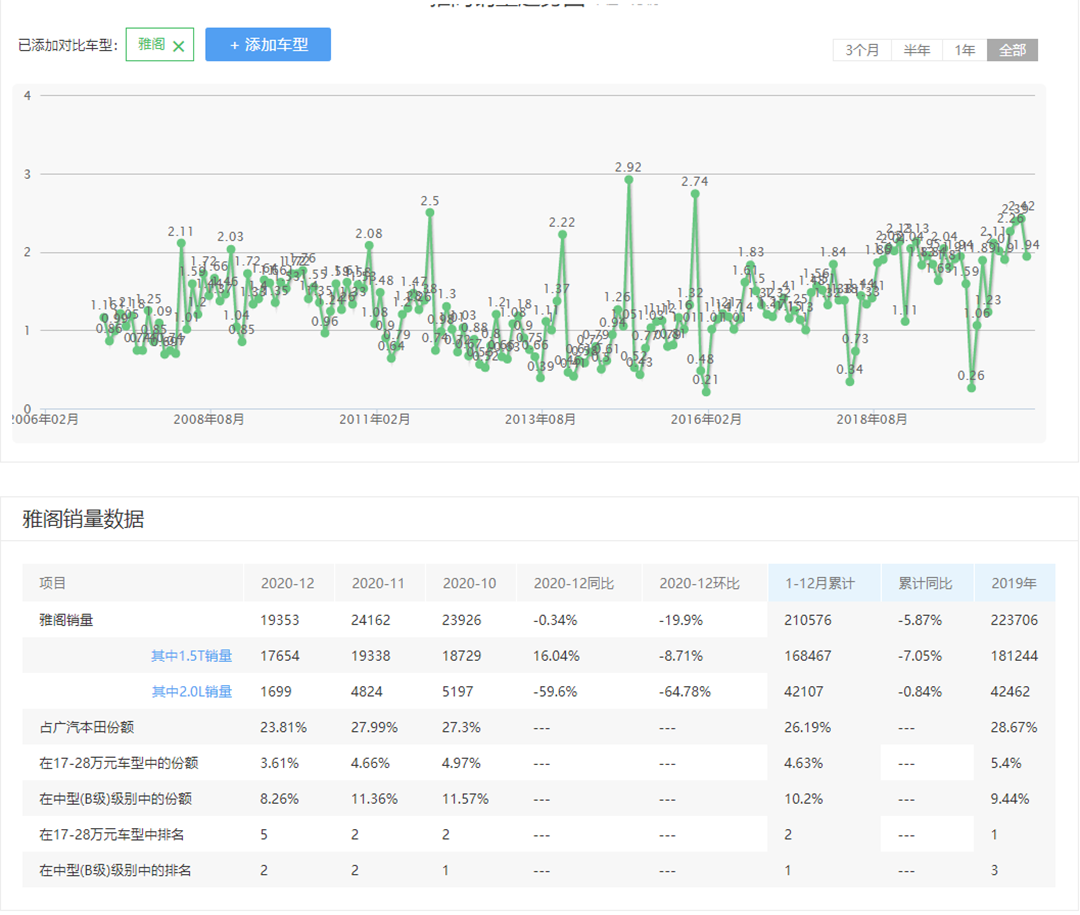Open the 其中1.5T销量 link
The height and width of the screenshot is (915, 1080).
(191, 656)
